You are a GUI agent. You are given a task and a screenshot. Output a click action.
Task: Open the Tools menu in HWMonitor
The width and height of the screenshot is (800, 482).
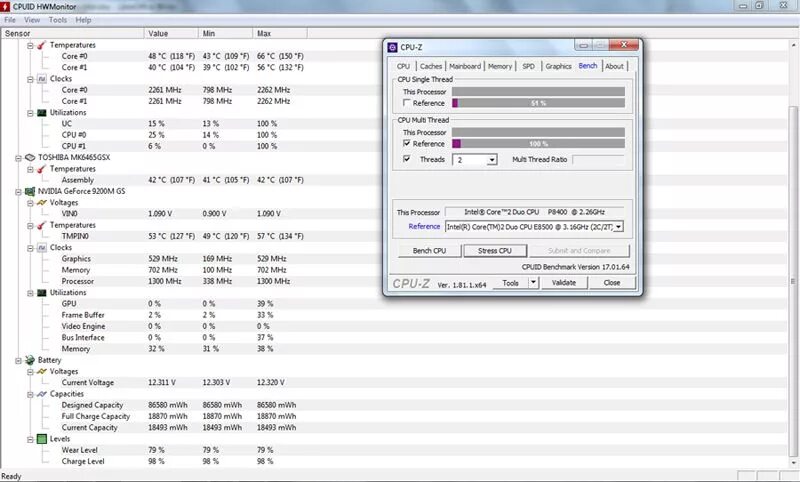58,20
